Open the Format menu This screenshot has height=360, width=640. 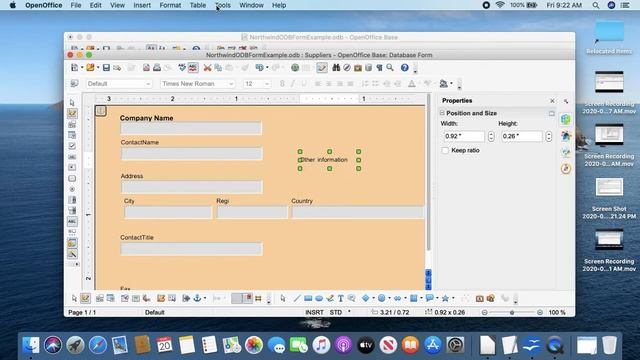pyautogui.click(x=170, y=5)
